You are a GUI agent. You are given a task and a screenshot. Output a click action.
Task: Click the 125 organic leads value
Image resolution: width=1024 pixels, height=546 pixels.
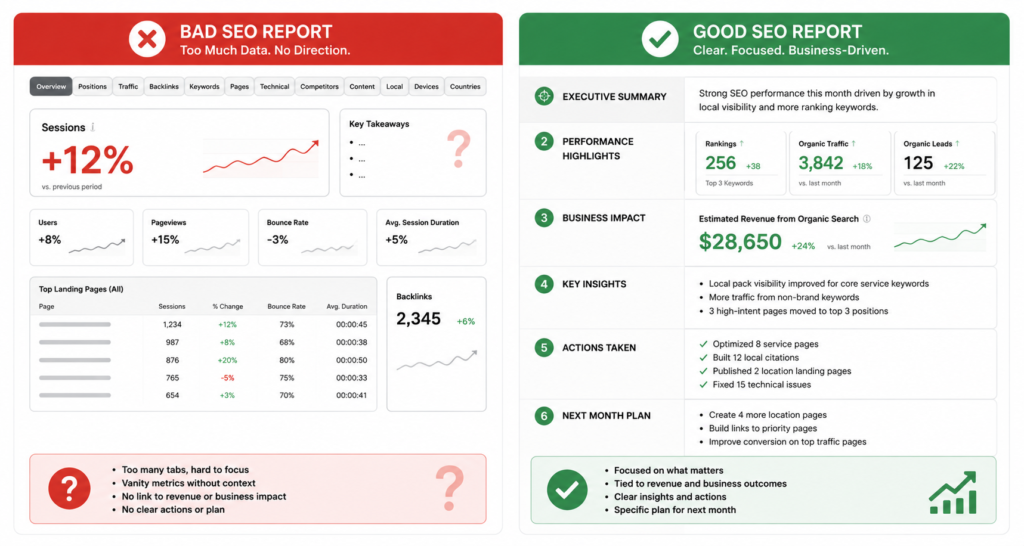tap(918, 163)
